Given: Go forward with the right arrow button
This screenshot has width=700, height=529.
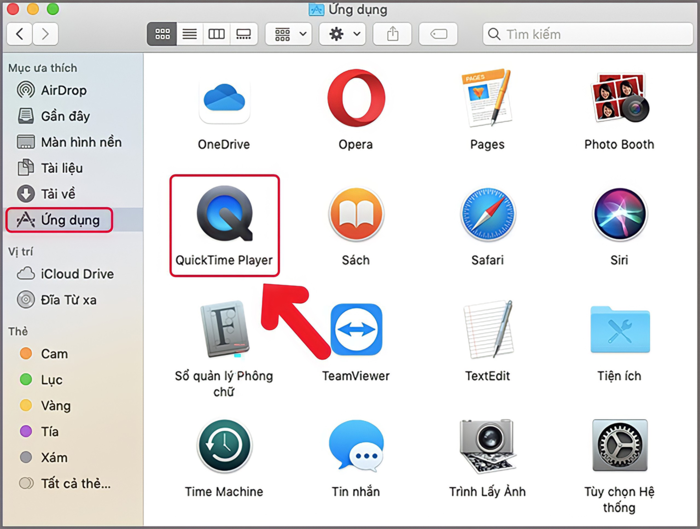Looking at the screenshot, I should pyautogui.click(x=45, y=34).
